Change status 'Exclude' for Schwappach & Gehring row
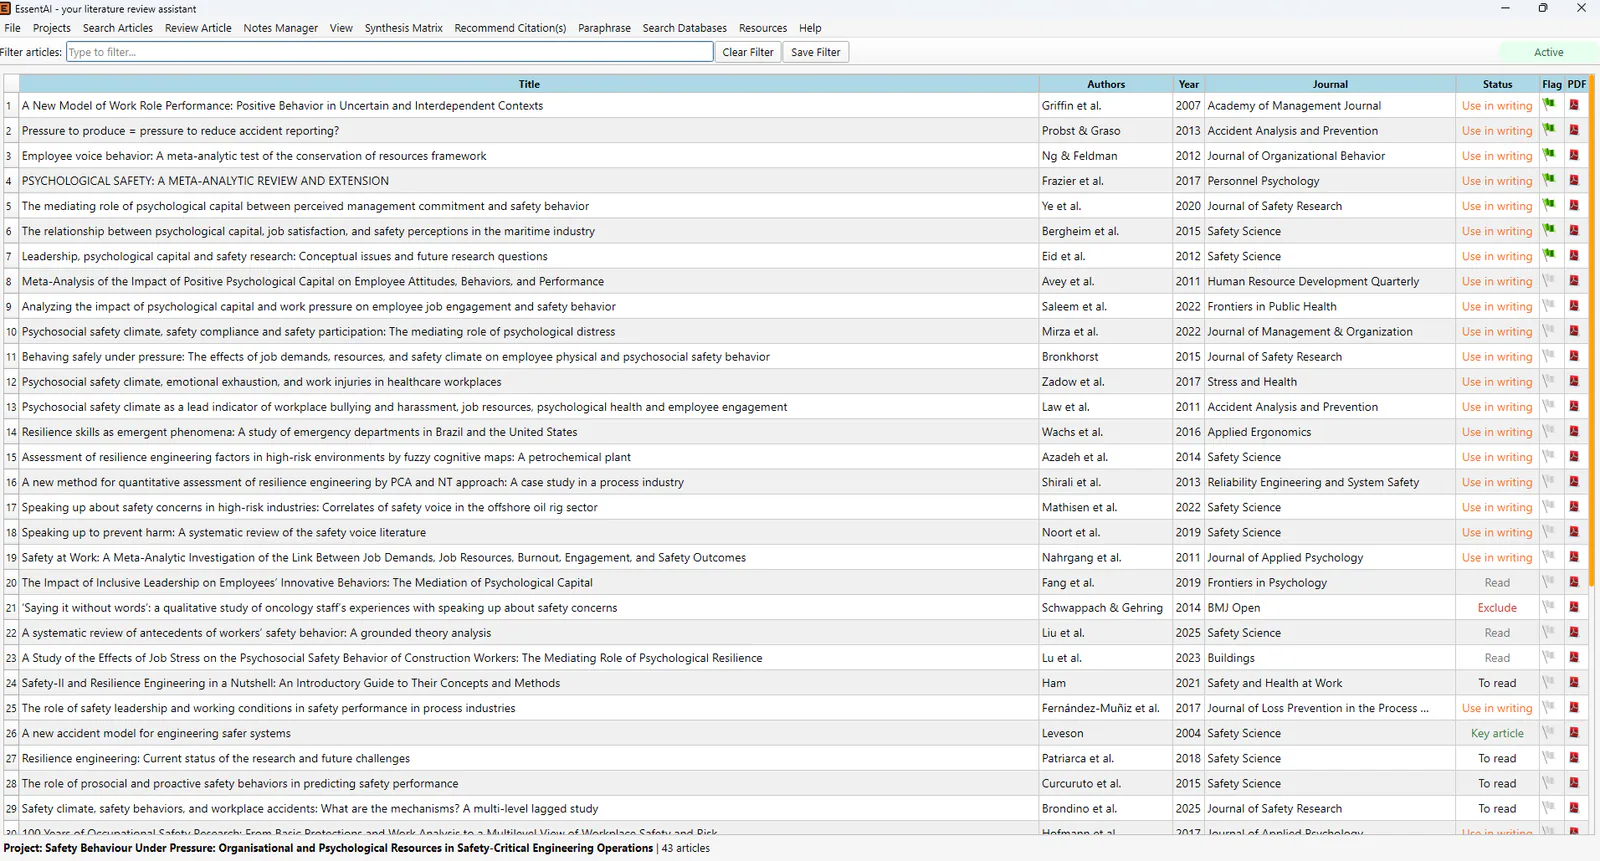The image size is (1600, 861). click(x=1497, y=608)
